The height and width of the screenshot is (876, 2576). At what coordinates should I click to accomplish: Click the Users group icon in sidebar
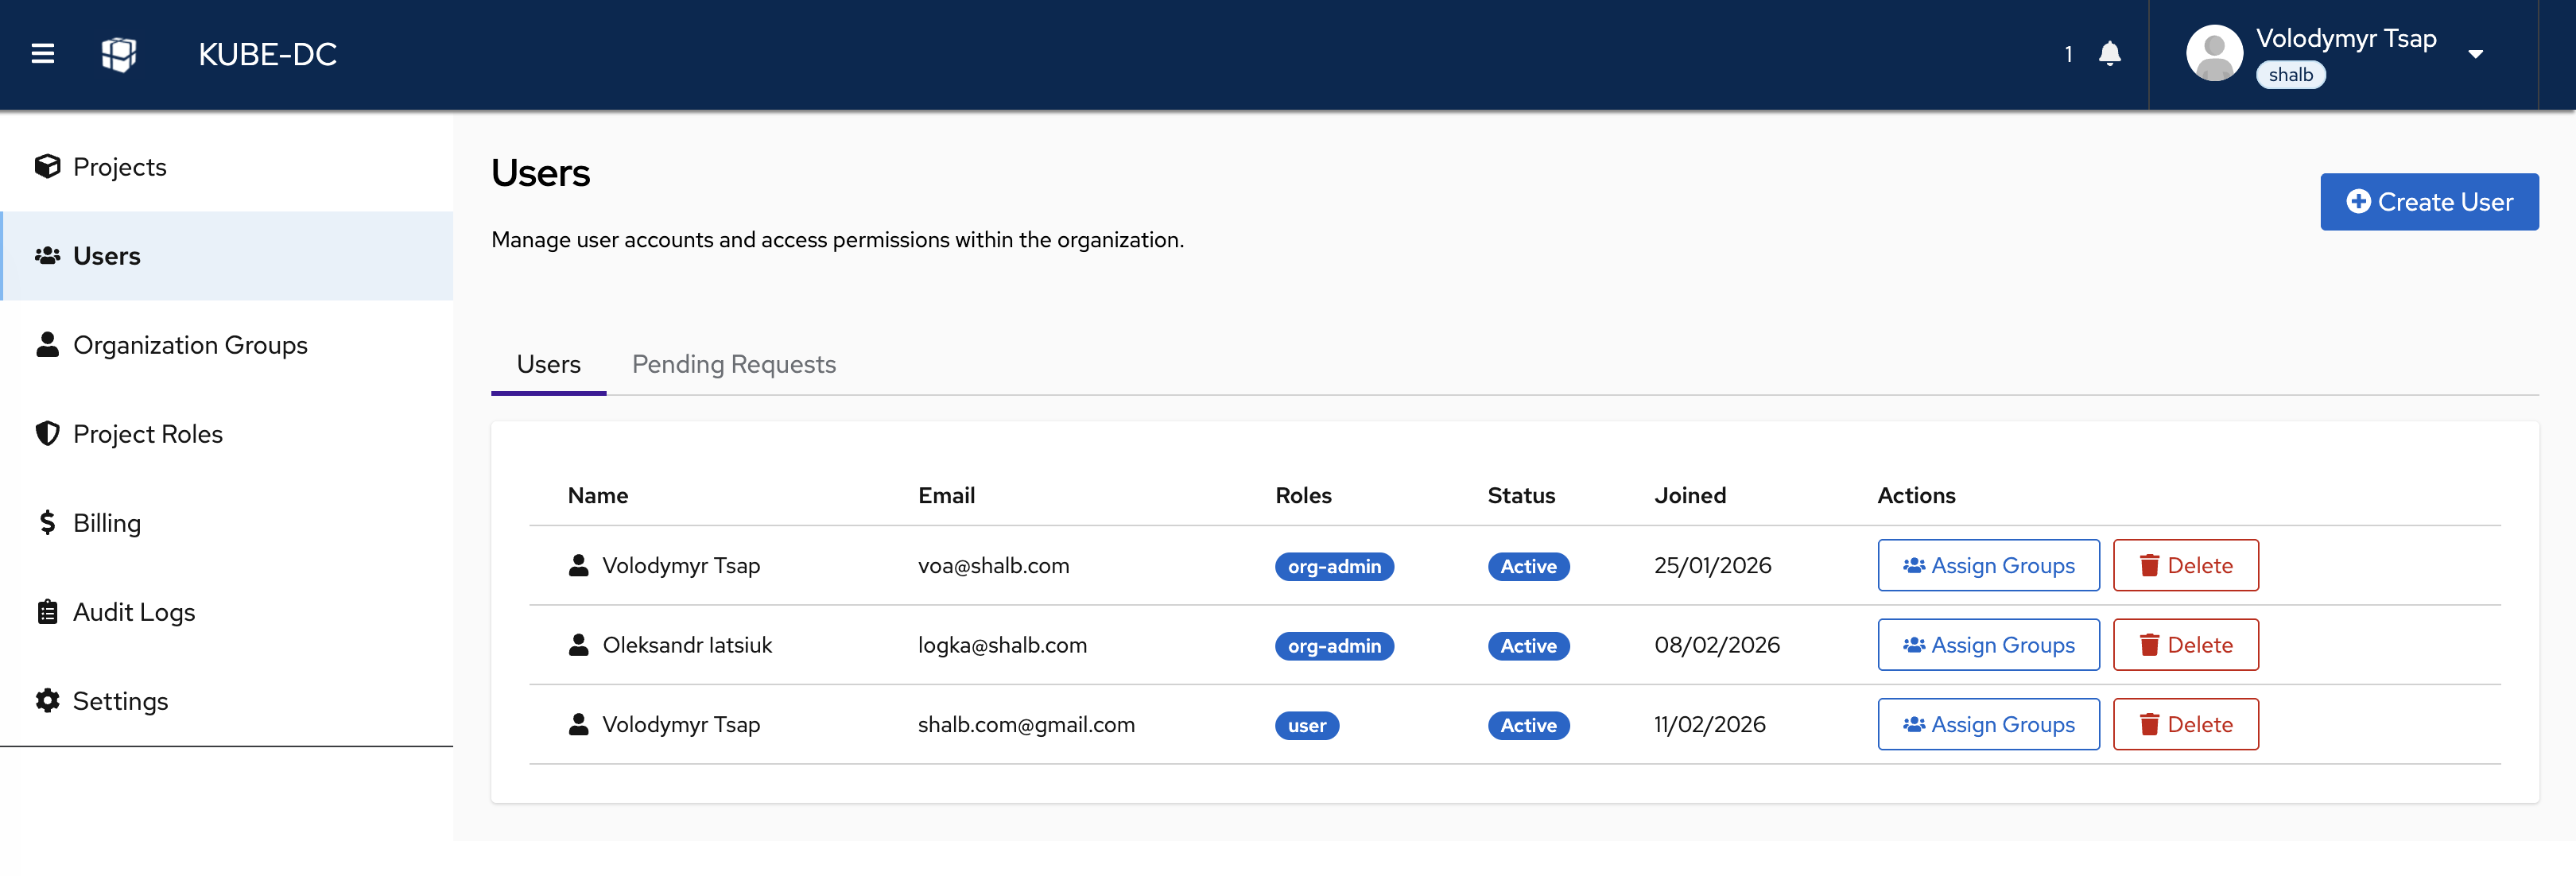click(x=45, y=256)
